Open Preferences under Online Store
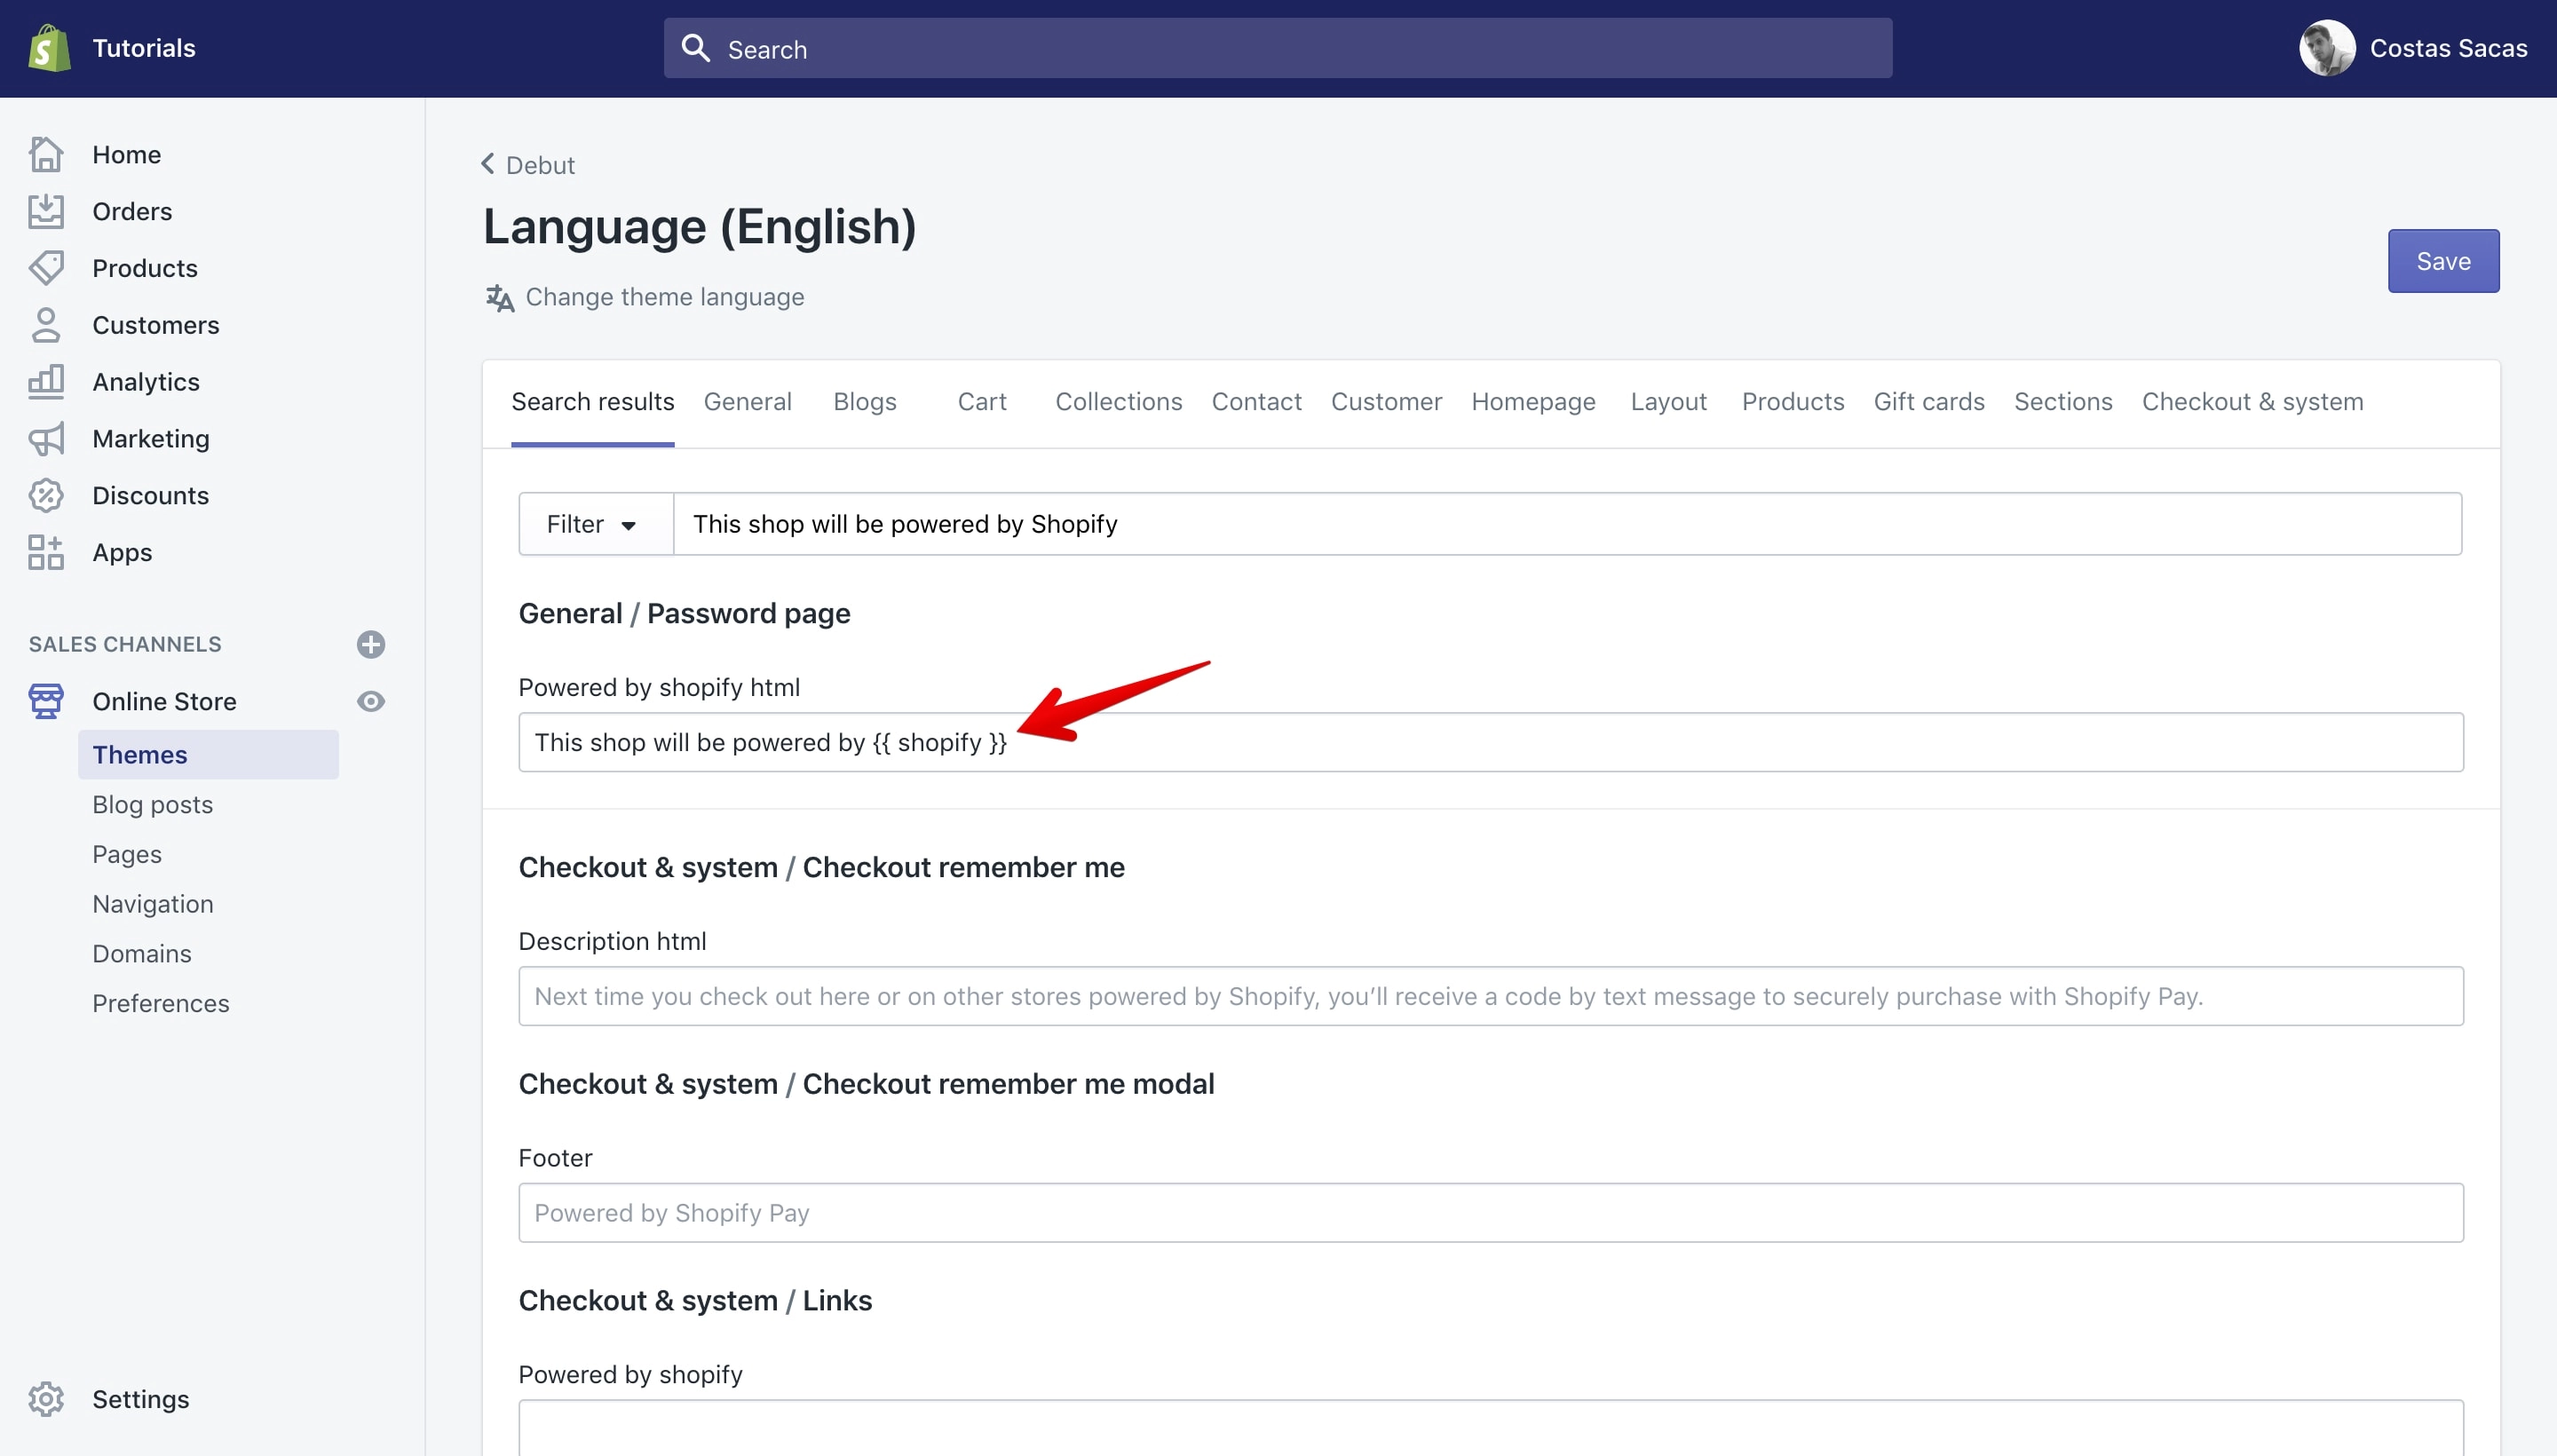Viewport: 2557px width, 1456px height. [x=160, y=1003]
